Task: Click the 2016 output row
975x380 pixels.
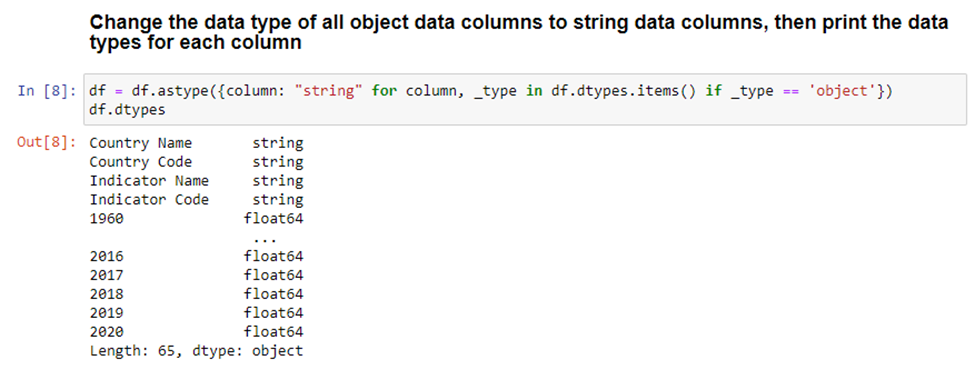Action: (x=196, y=256)
